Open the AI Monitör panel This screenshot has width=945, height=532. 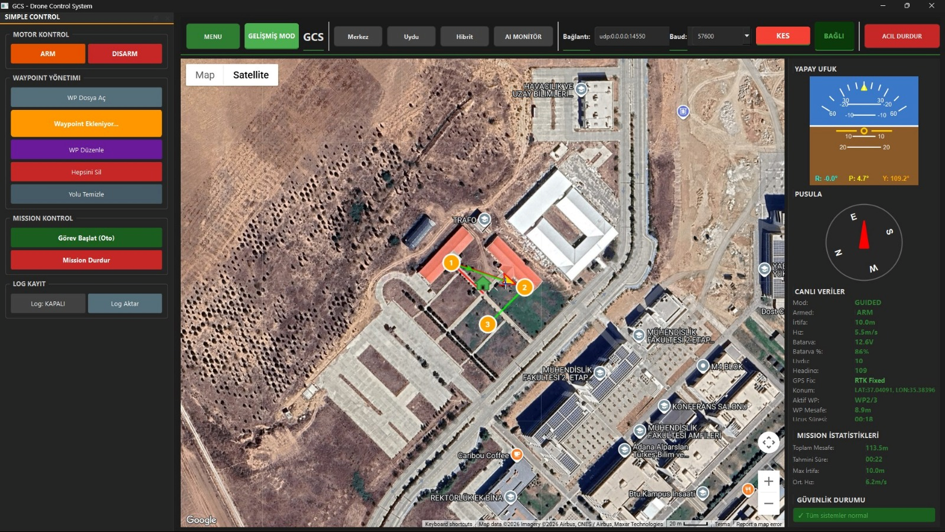523,37
